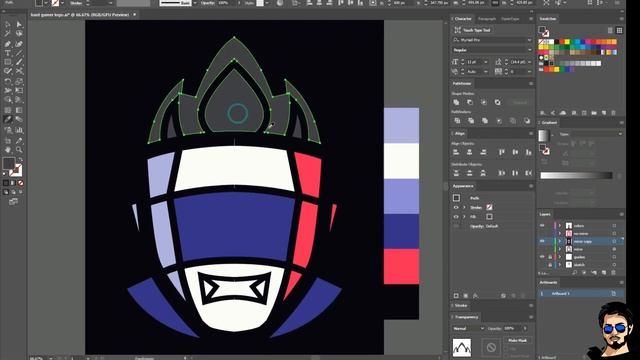Select the Type tool

click(8, 53)
